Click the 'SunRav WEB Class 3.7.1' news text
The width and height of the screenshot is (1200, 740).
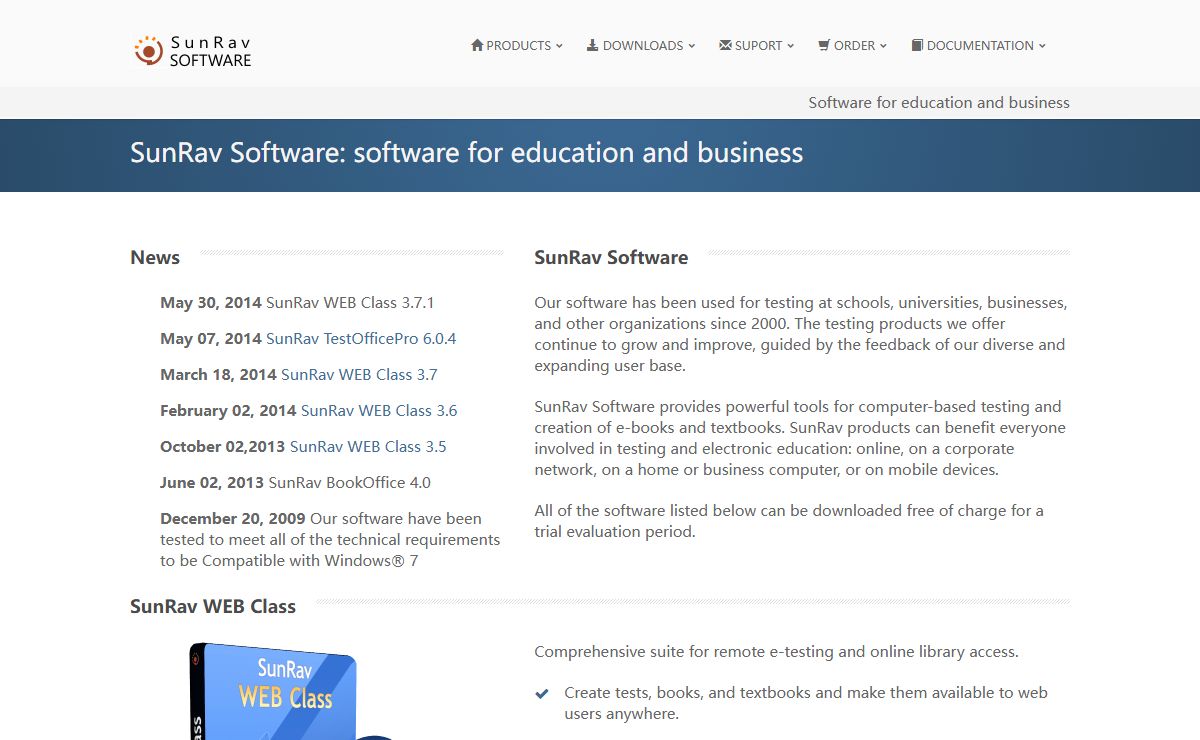tap(350, 302)
